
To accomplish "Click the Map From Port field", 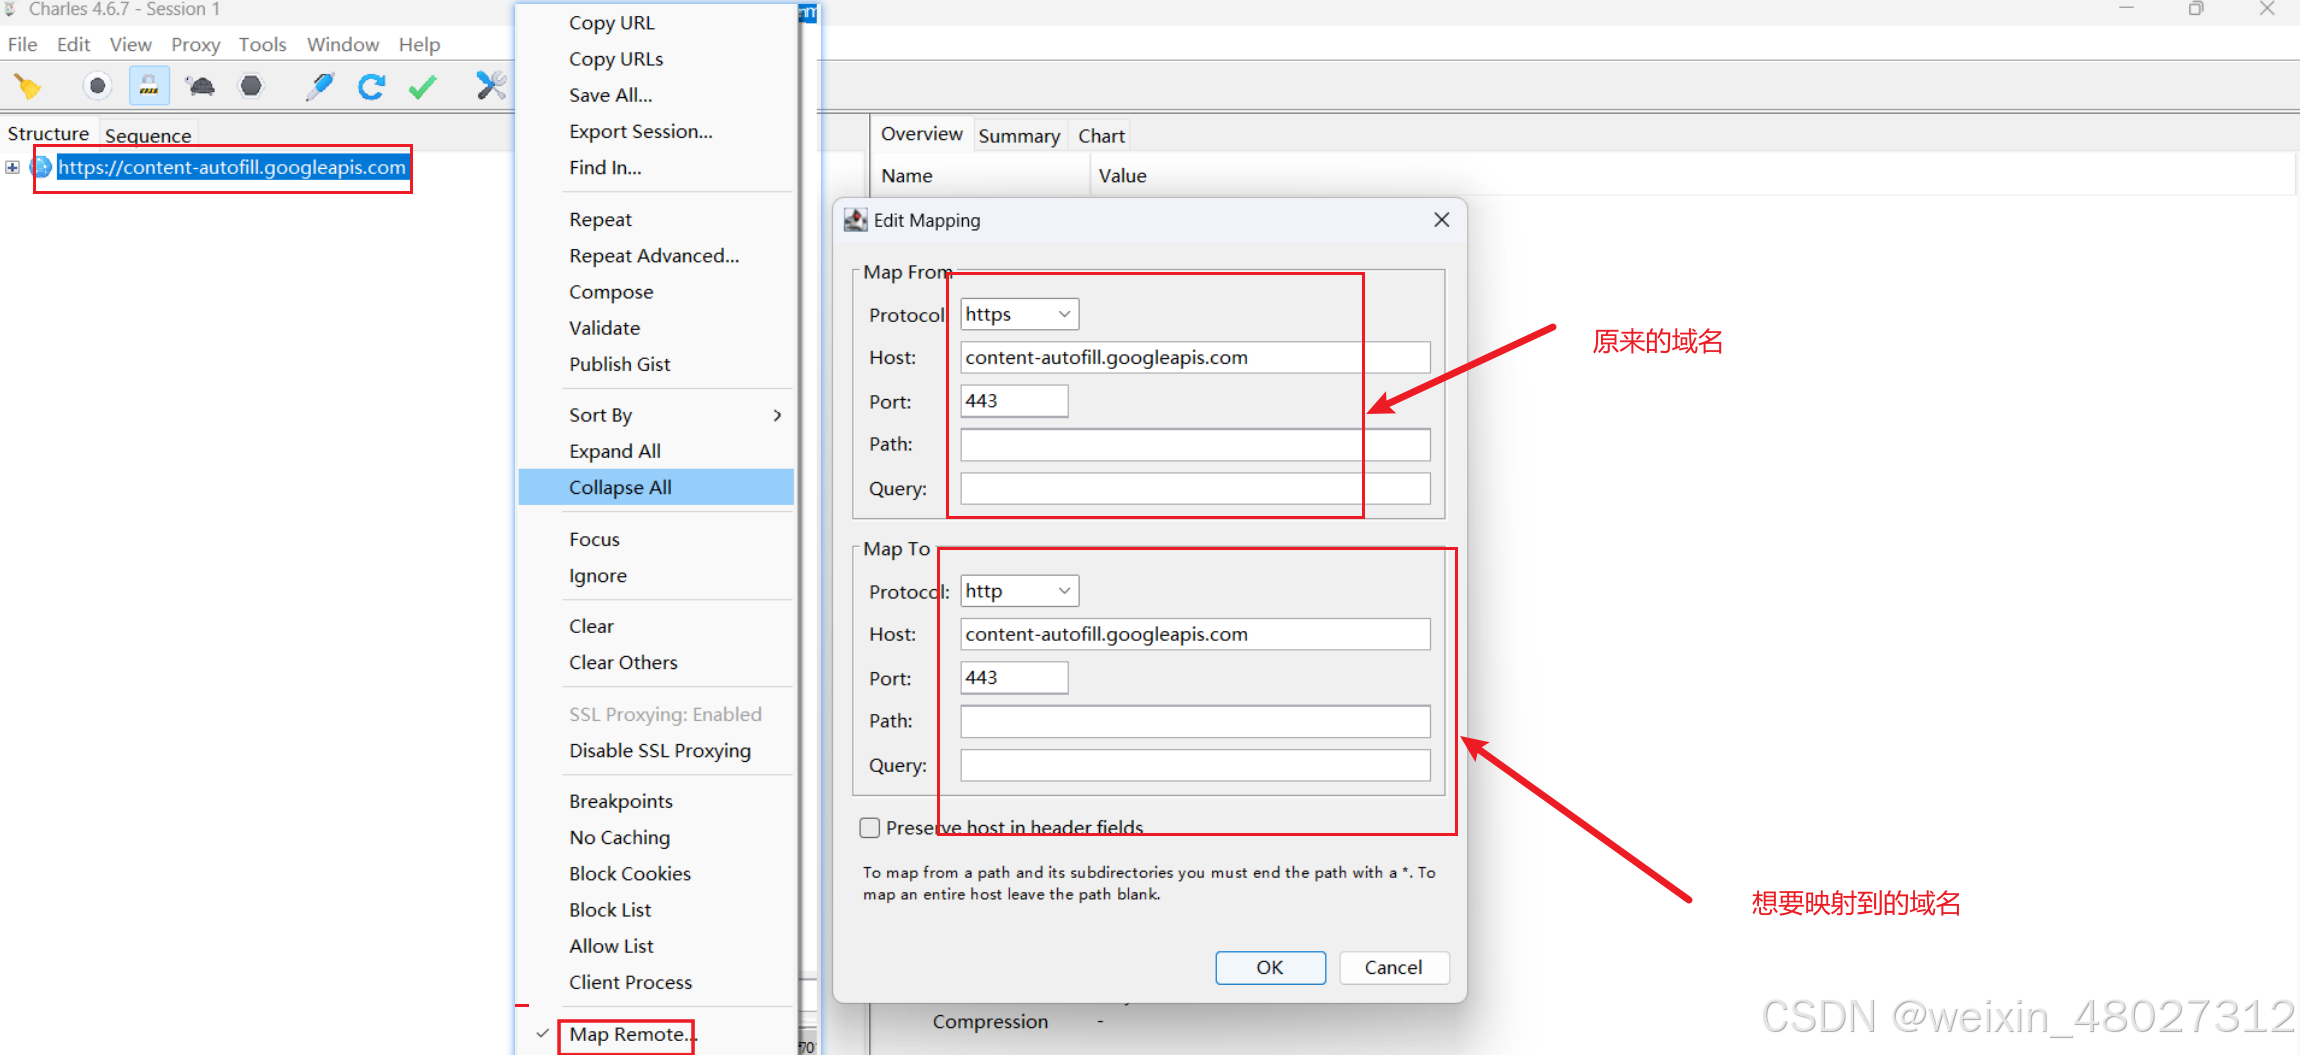I will (x=1014, y=401).
